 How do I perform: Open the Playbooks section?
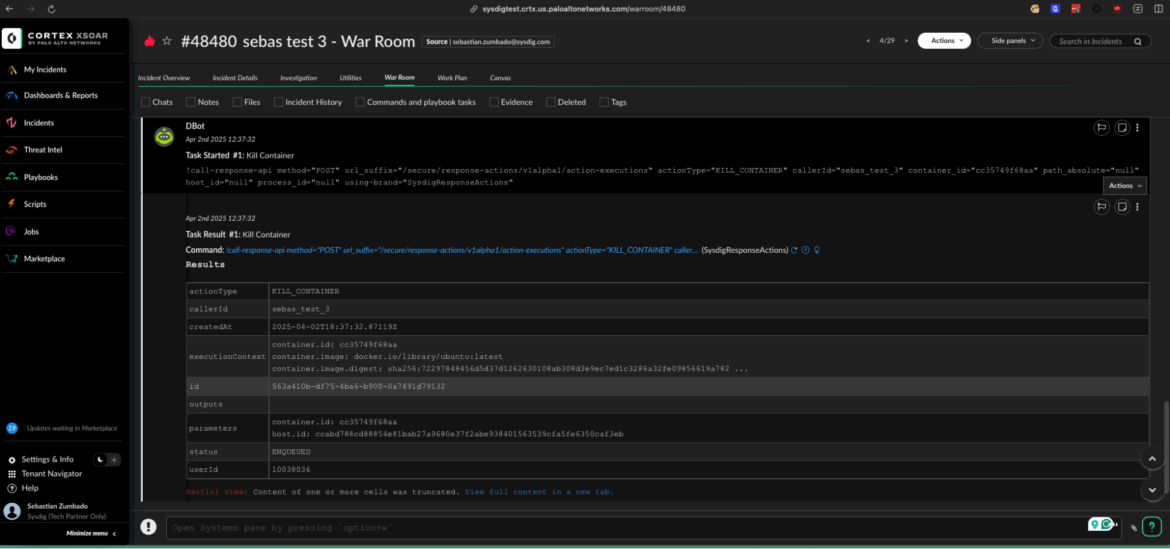40,178
